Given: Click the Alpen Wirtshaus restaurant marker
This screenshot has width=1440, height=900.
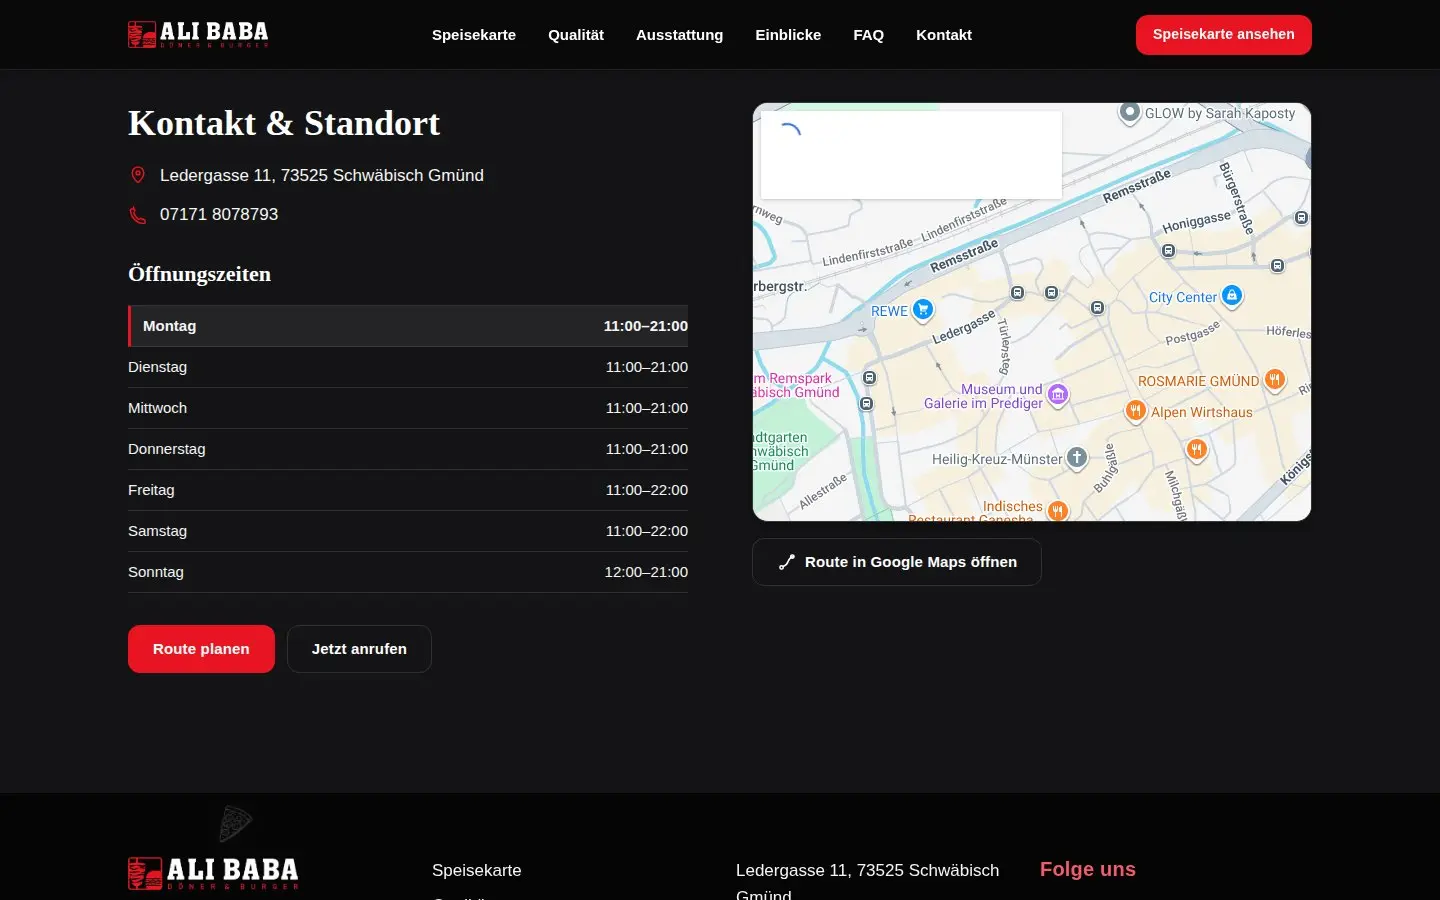Looking at the screenshot, I should [x=1135, y=411].
